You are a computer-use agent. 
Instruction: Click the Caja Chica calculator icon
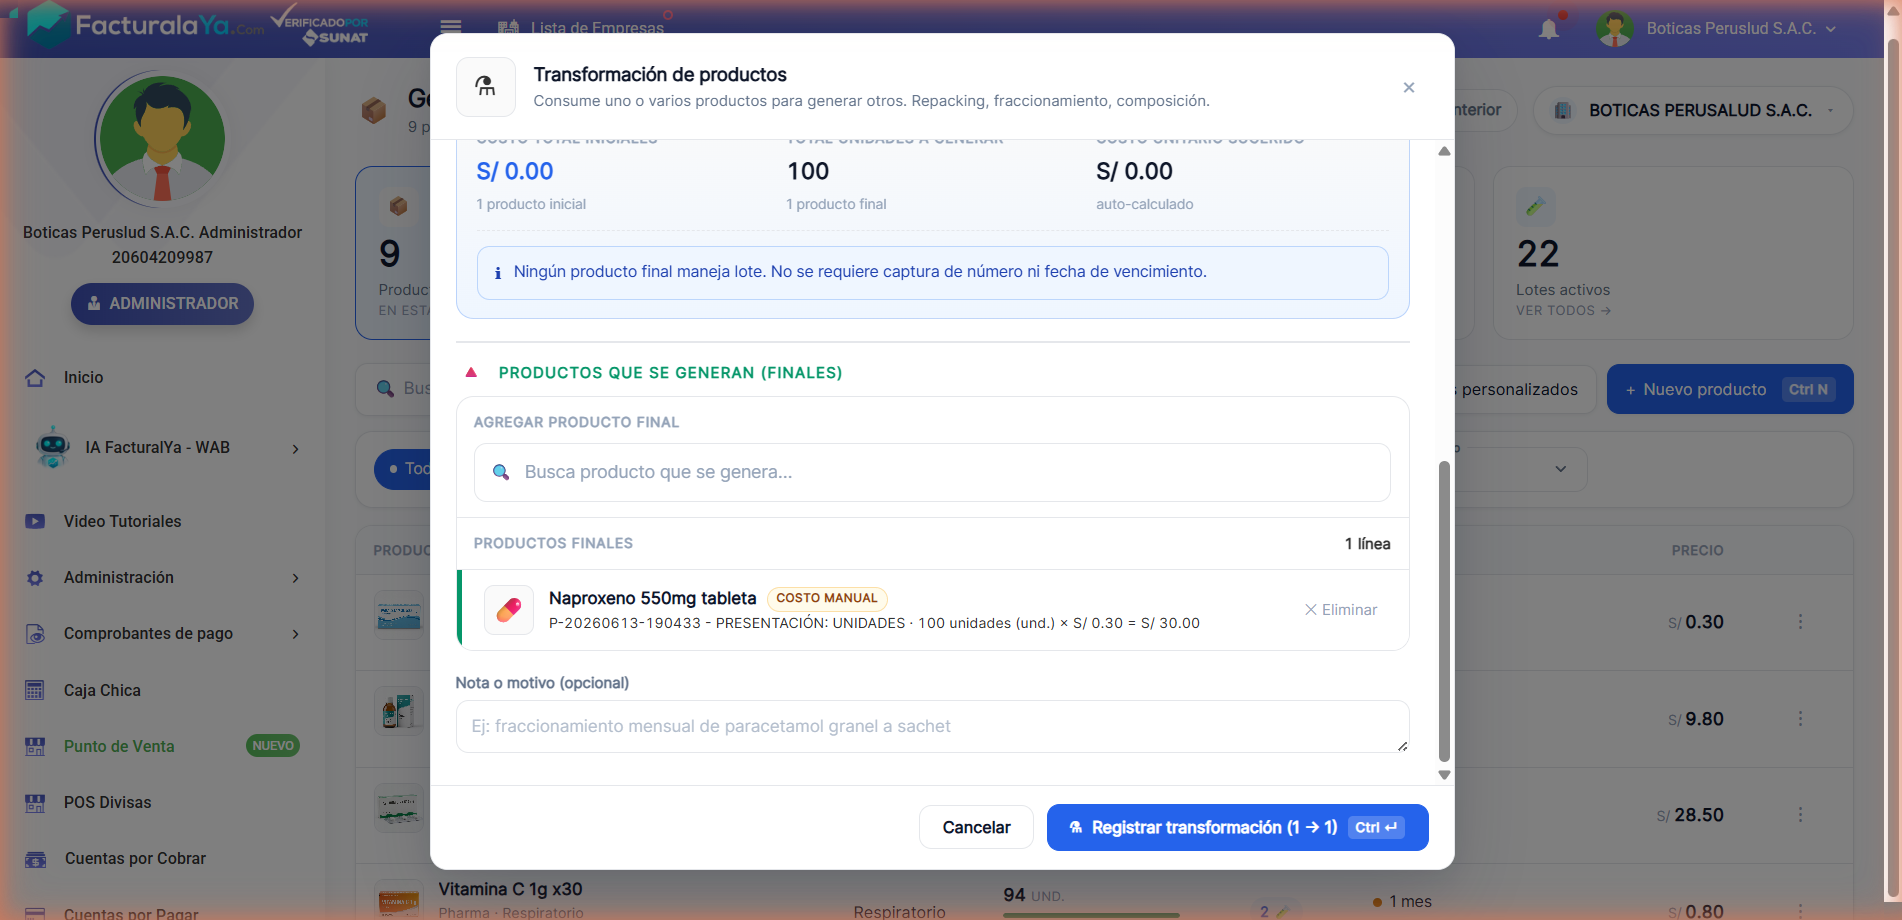point(35,690)
